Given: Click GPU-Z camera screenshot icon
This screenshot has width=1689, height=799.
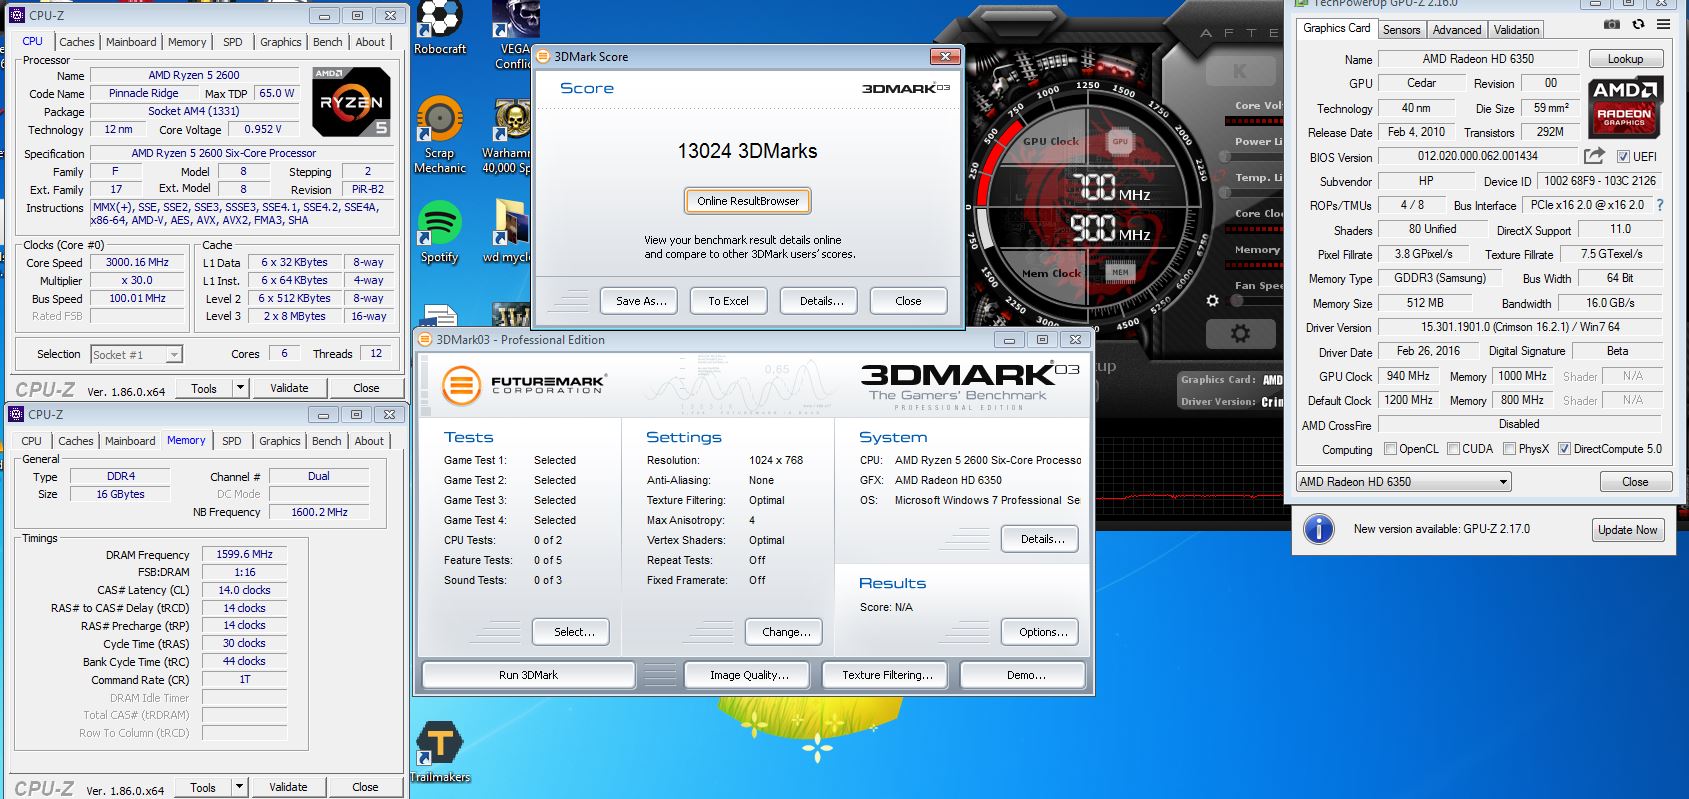Looking at the screenshot, I should point(1611,24).
